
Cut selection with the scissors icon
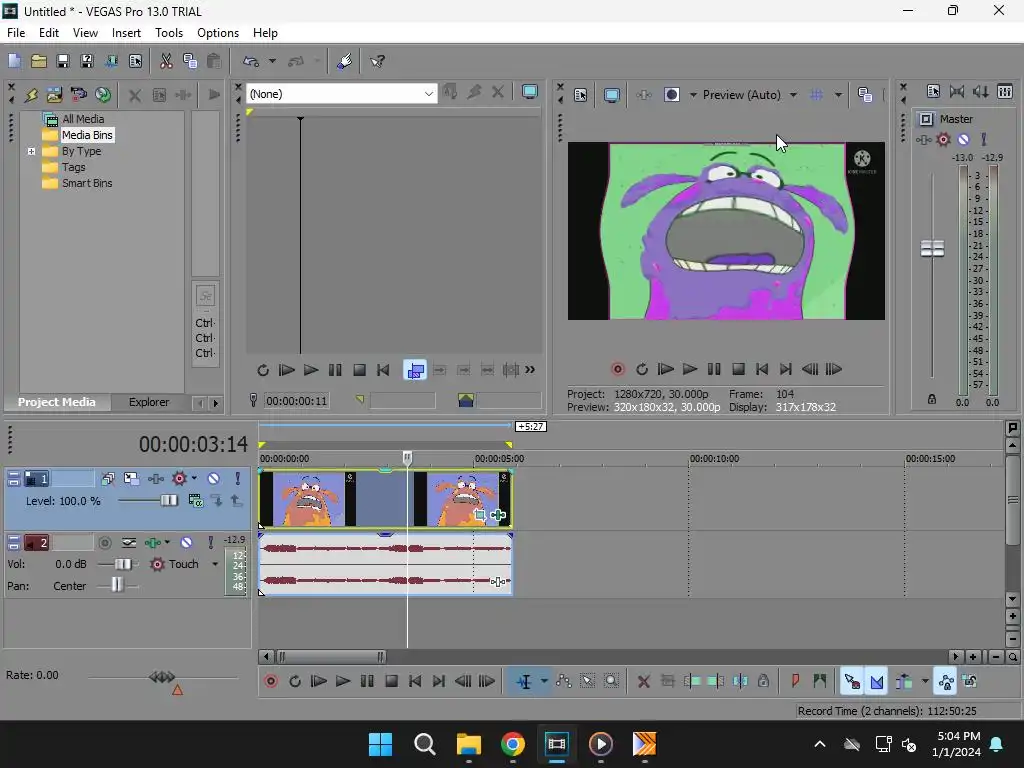(166, 61)
